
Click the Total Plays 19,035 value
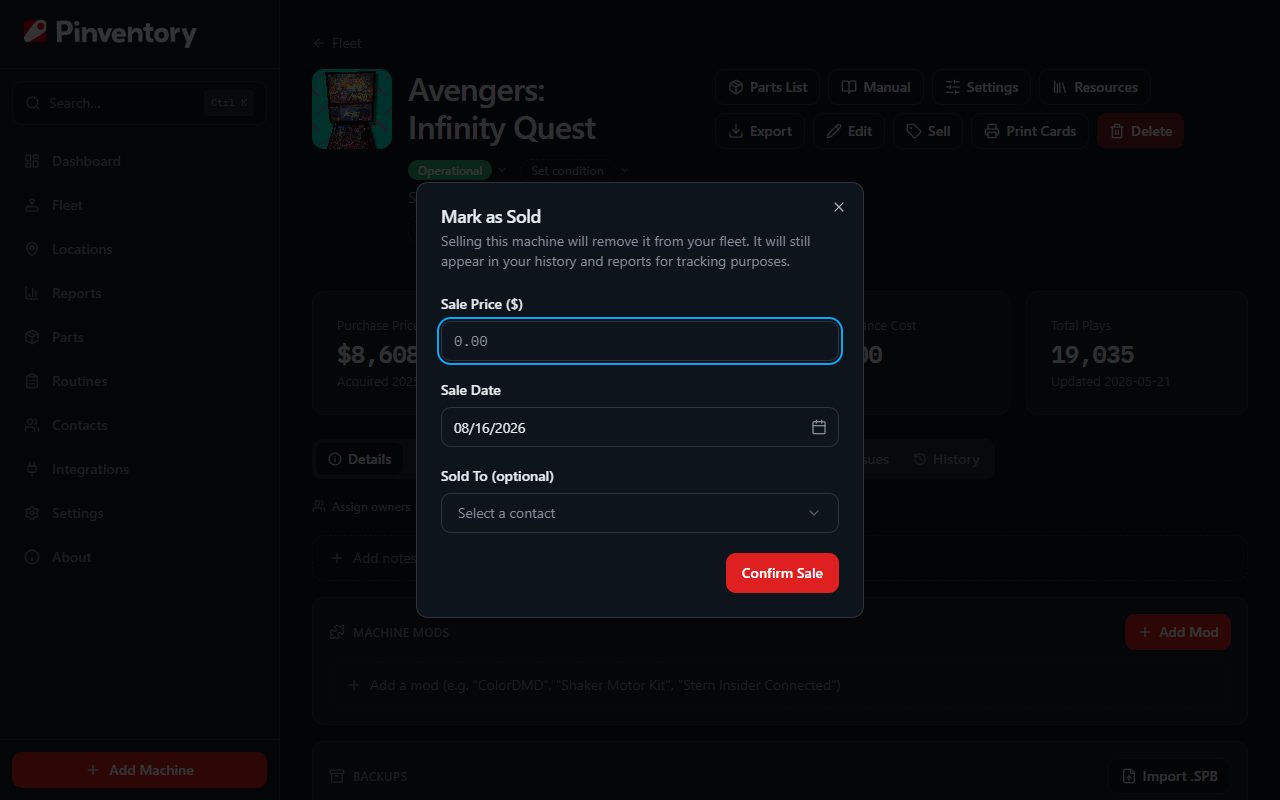tap(1092, 354)
